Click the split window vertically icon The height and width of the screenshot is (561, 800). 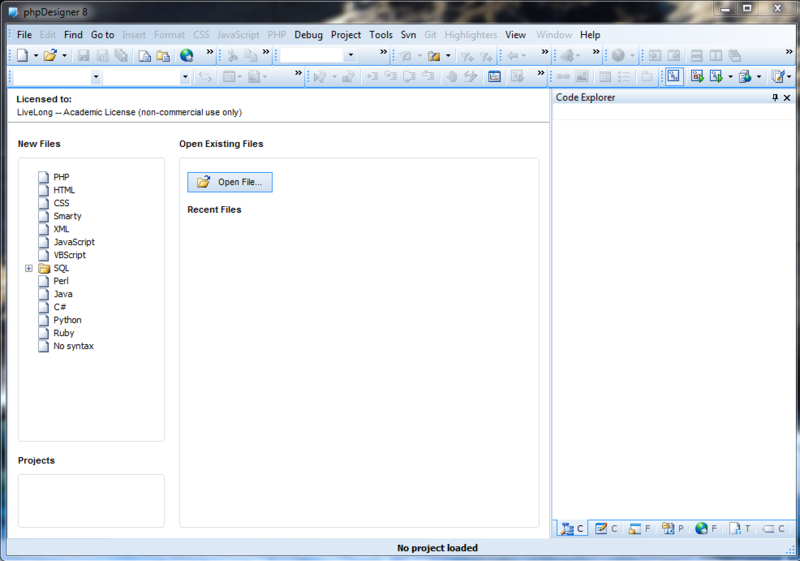point(716,56)
